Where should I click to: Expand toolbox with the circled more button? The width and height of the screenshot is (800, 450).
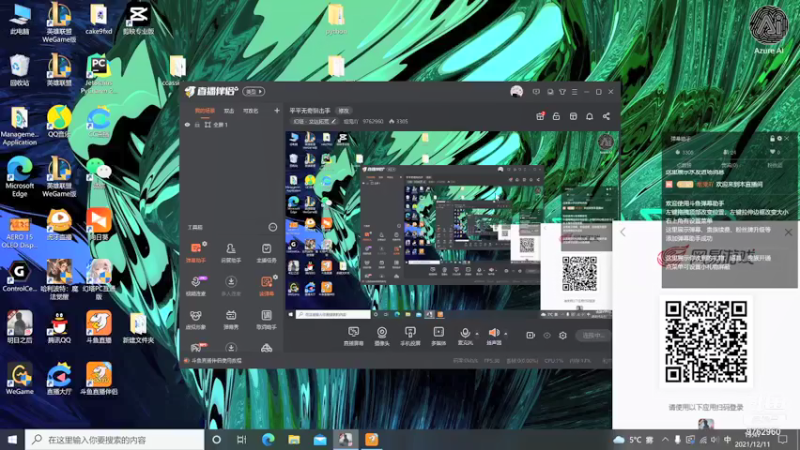click(x=272, y=227)
